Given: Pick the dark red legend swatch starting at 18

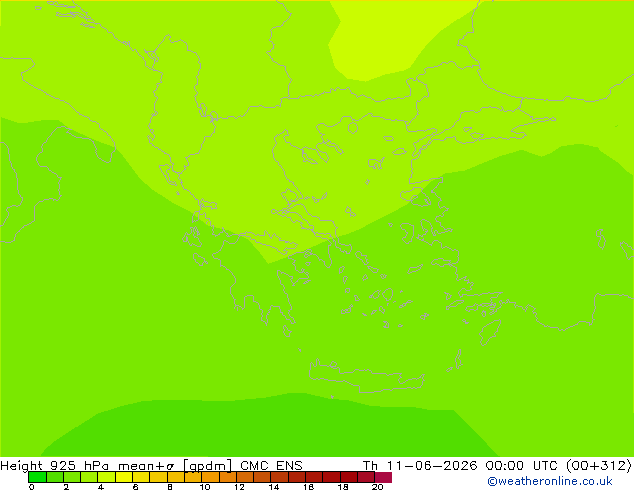Looking at the screenshot, I should click(349, 477).
